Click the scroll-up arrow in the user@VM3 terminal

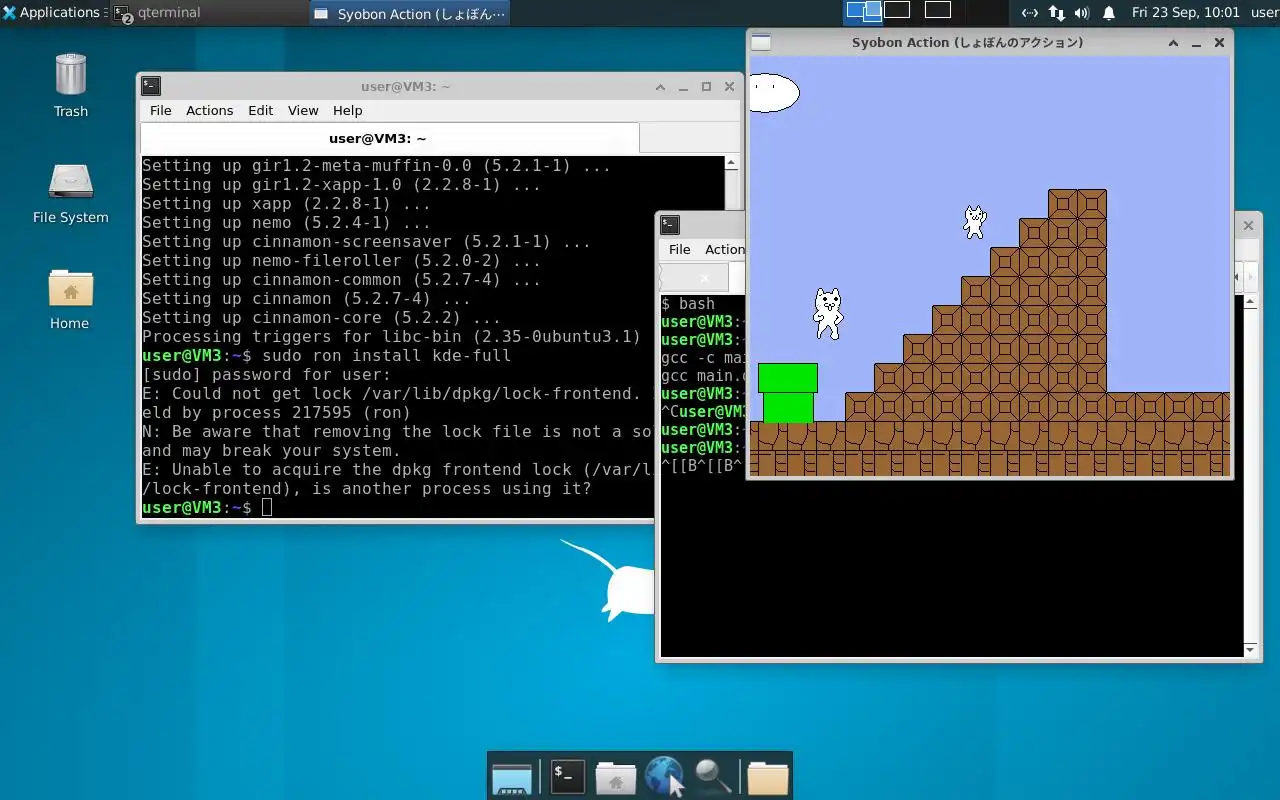(731, 163)
